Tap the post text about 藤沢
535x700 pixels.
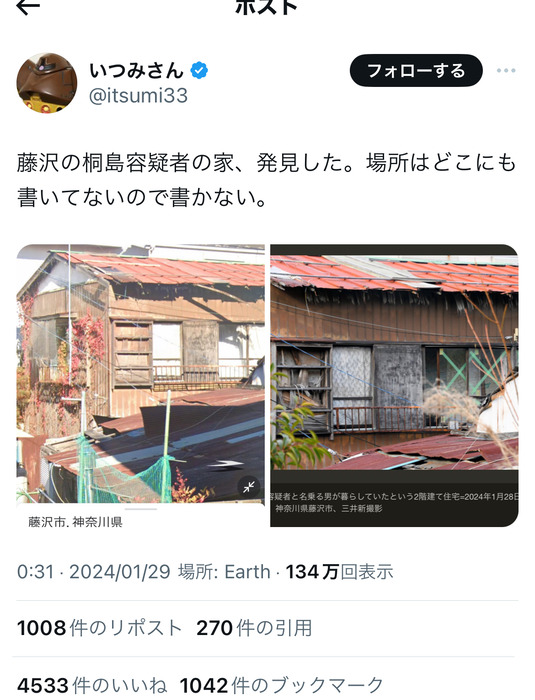pos(267,180)
